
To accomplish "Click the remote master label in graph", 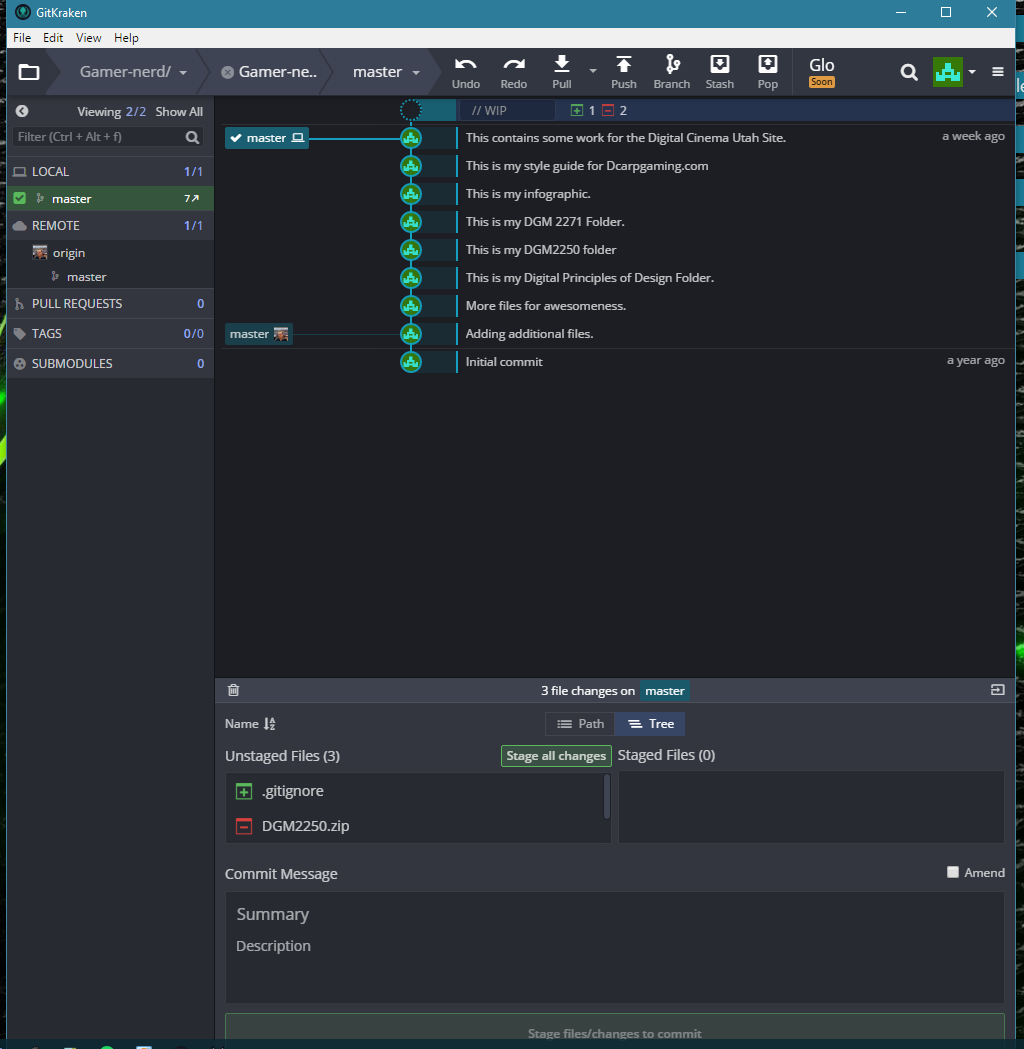I will pos(259,334).
